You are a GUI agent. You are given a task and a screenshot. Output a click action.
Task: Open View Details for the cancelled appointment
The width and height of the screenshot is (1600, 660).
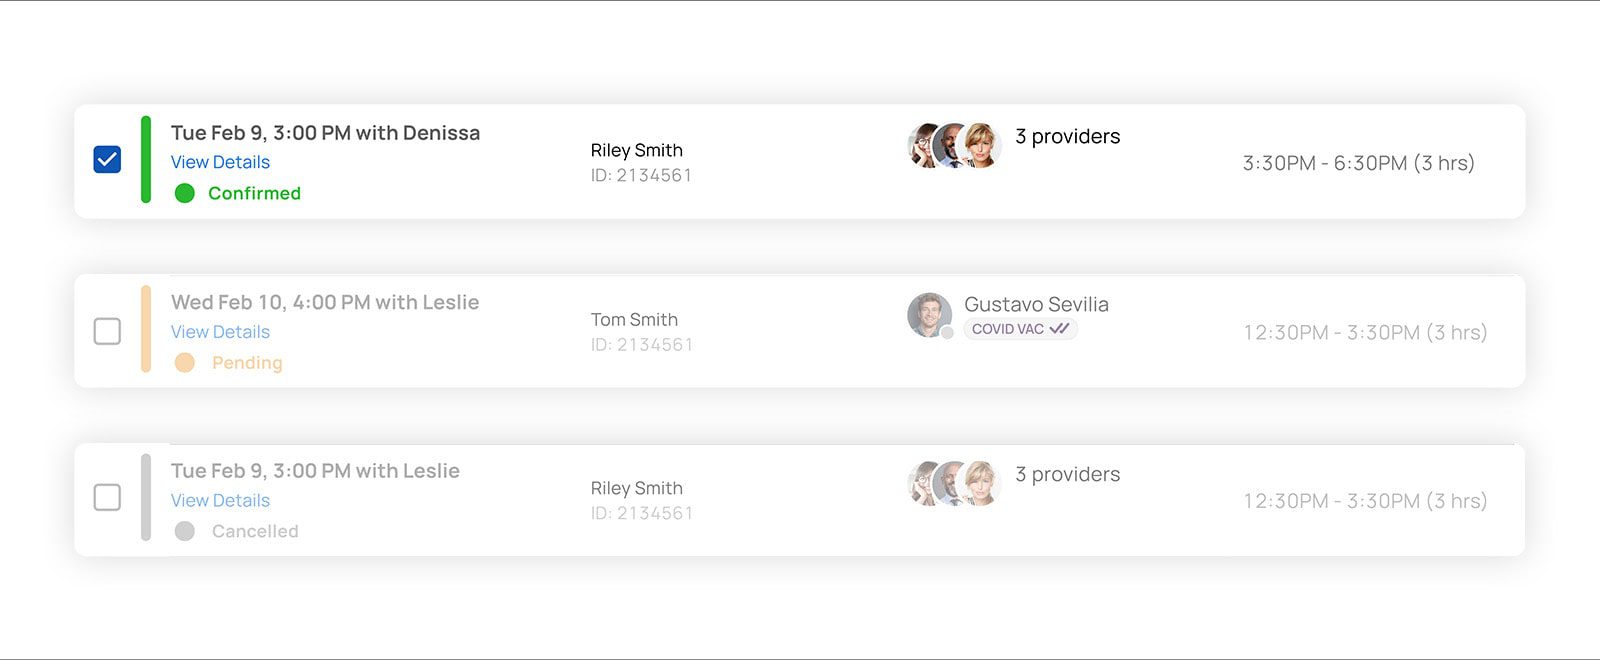[220, 500]
